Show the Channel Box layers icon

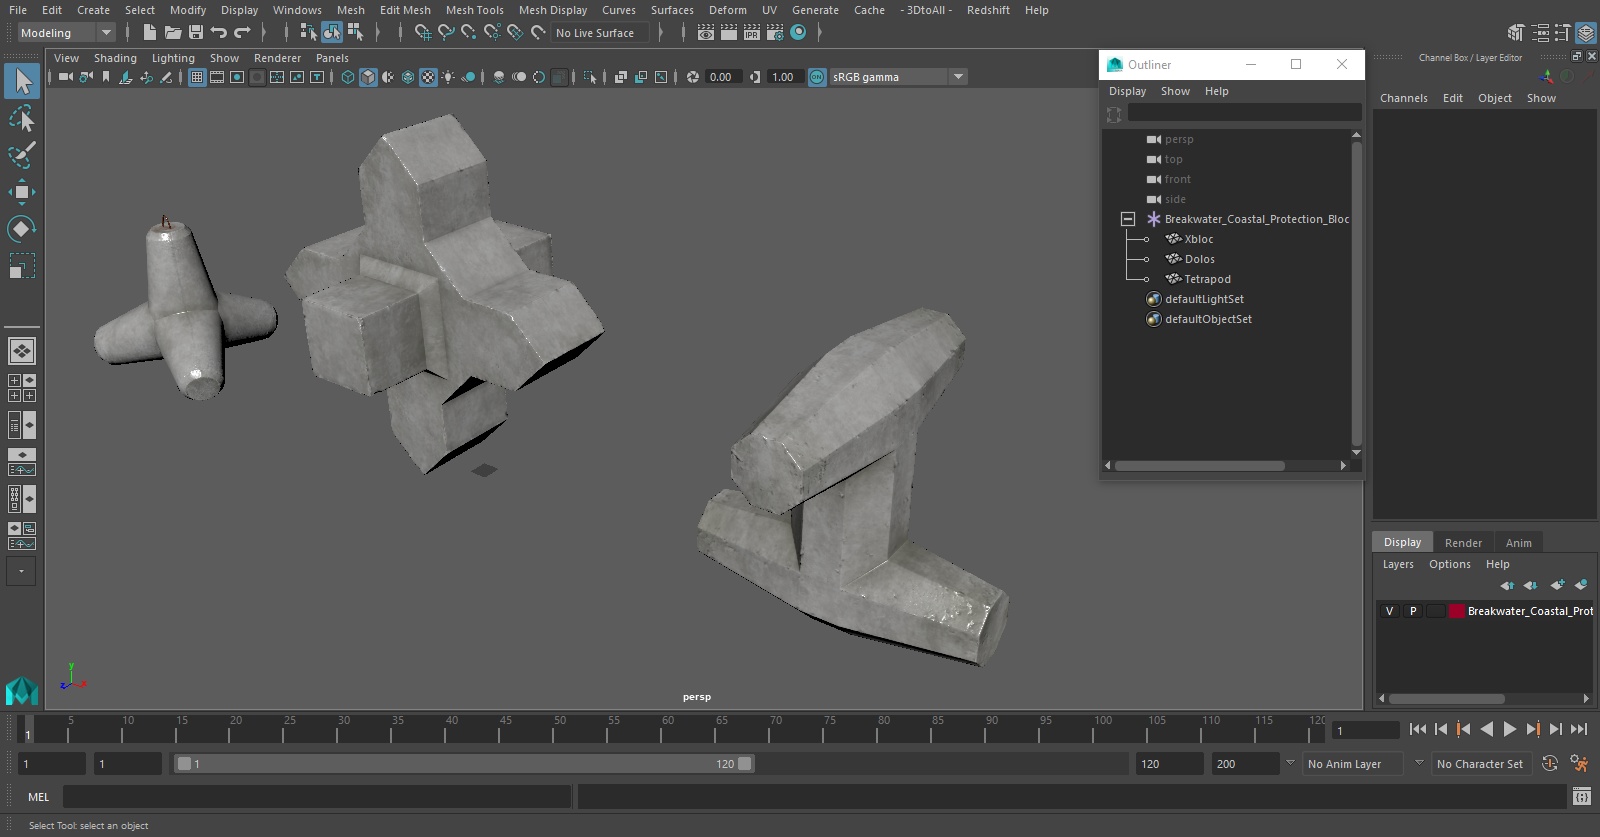coord(1585,33)
